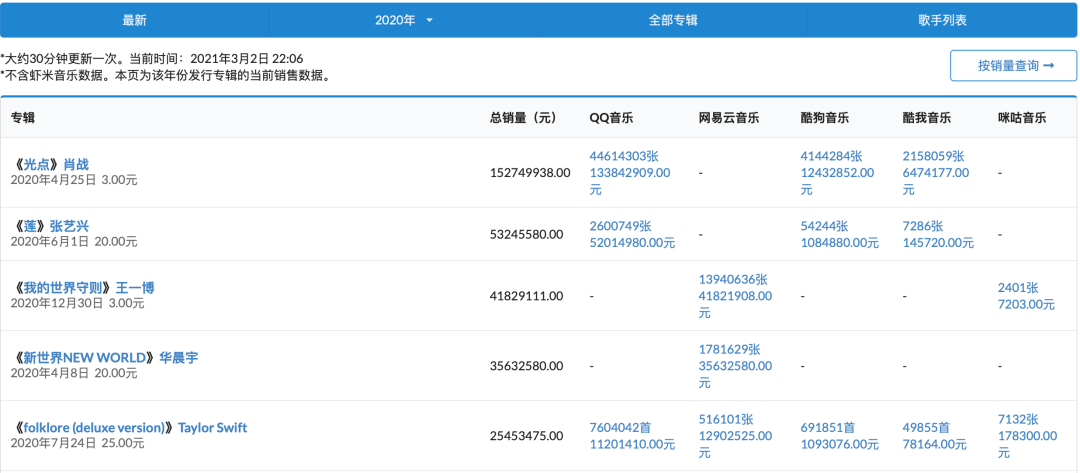Viewport: 1080px width, 473px height.
Task: Open album link 《新世界NEW WORLD》
Action: coord(84,358)
